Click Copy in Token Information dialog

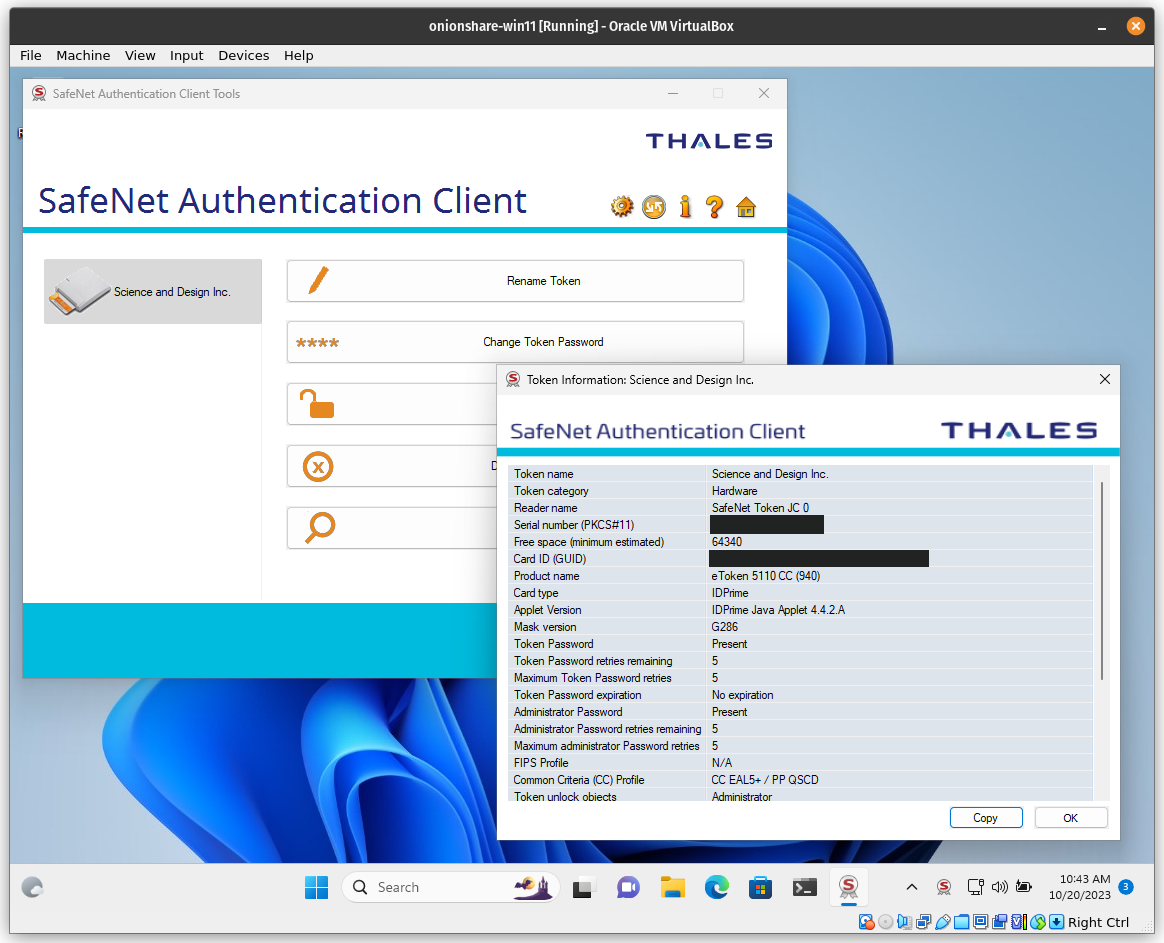(986, 818)
